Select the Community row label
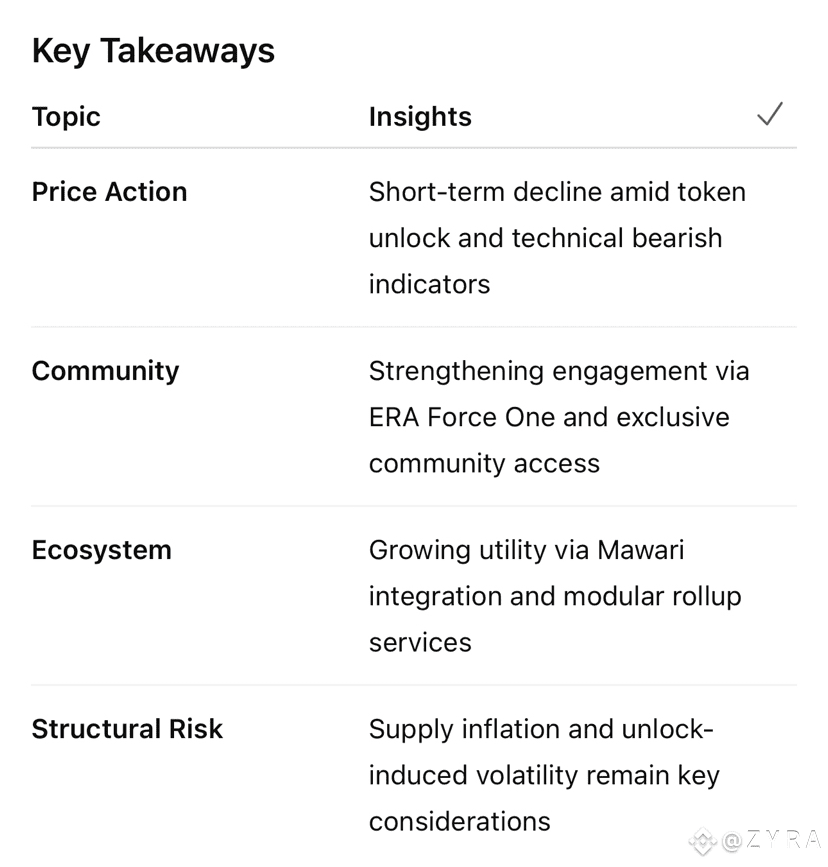828x867 pixels. [x=106, y=371]
